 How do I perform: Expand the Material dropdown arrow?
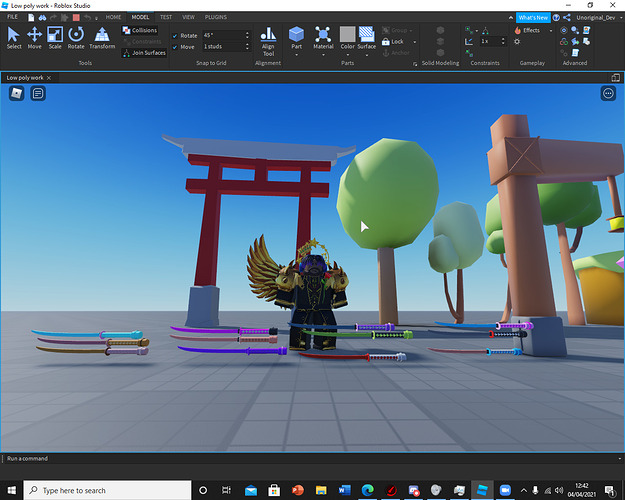point(323,55)
